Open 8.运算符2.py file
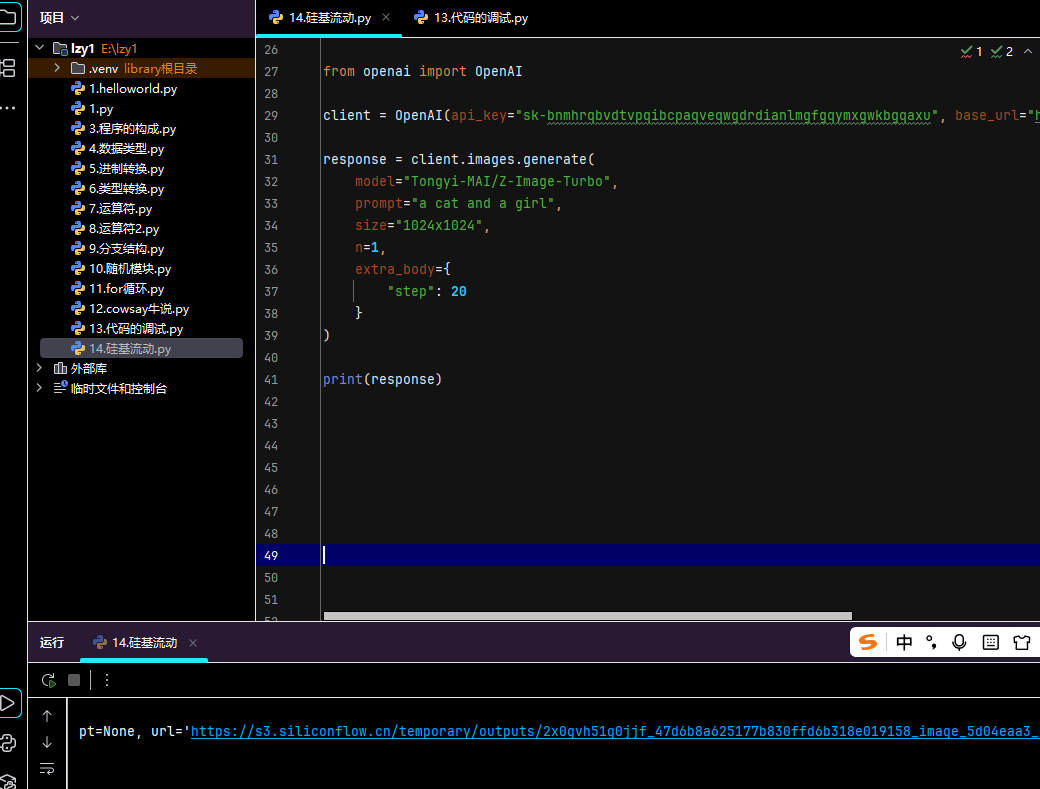 (123, 228)
